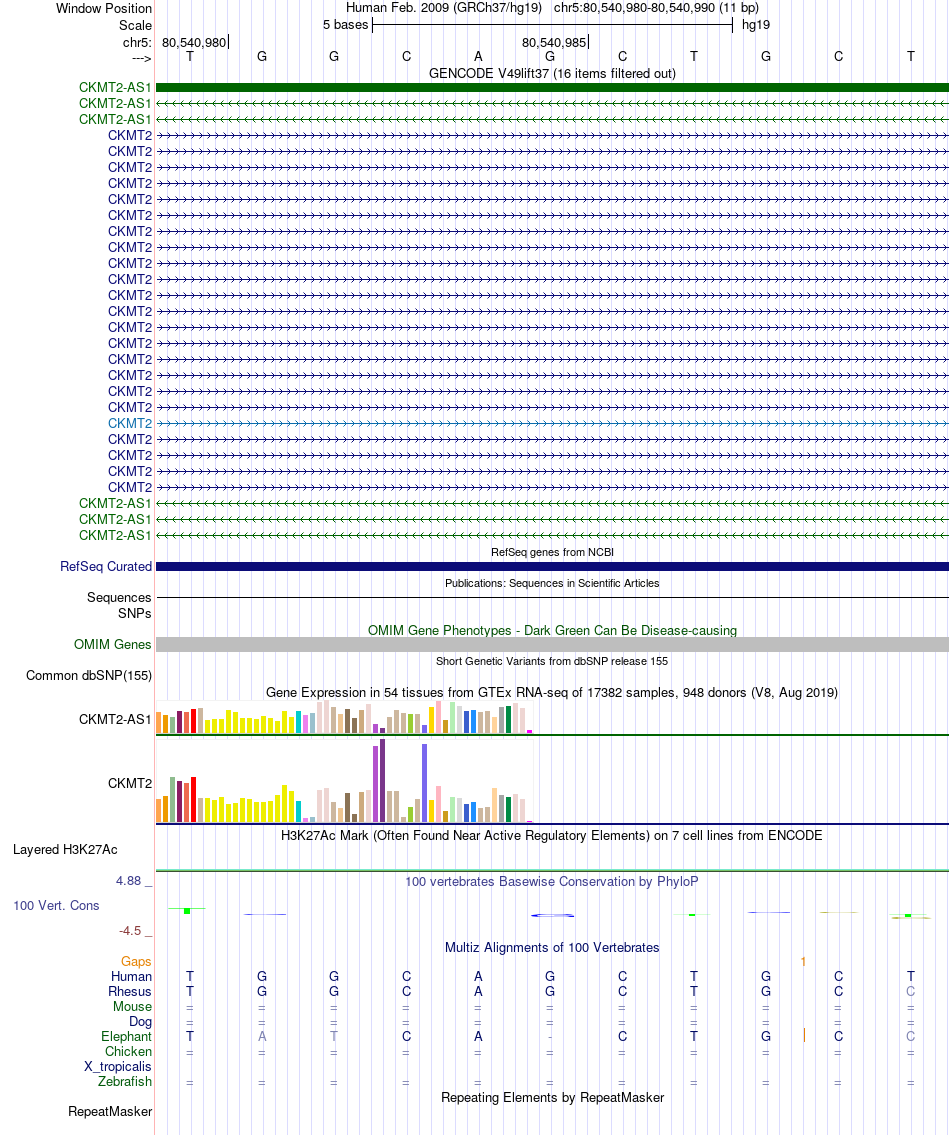The image size is (950, 1135).
Task: Click the 80,540,985 coordinate marker
Action: [554, 43]
